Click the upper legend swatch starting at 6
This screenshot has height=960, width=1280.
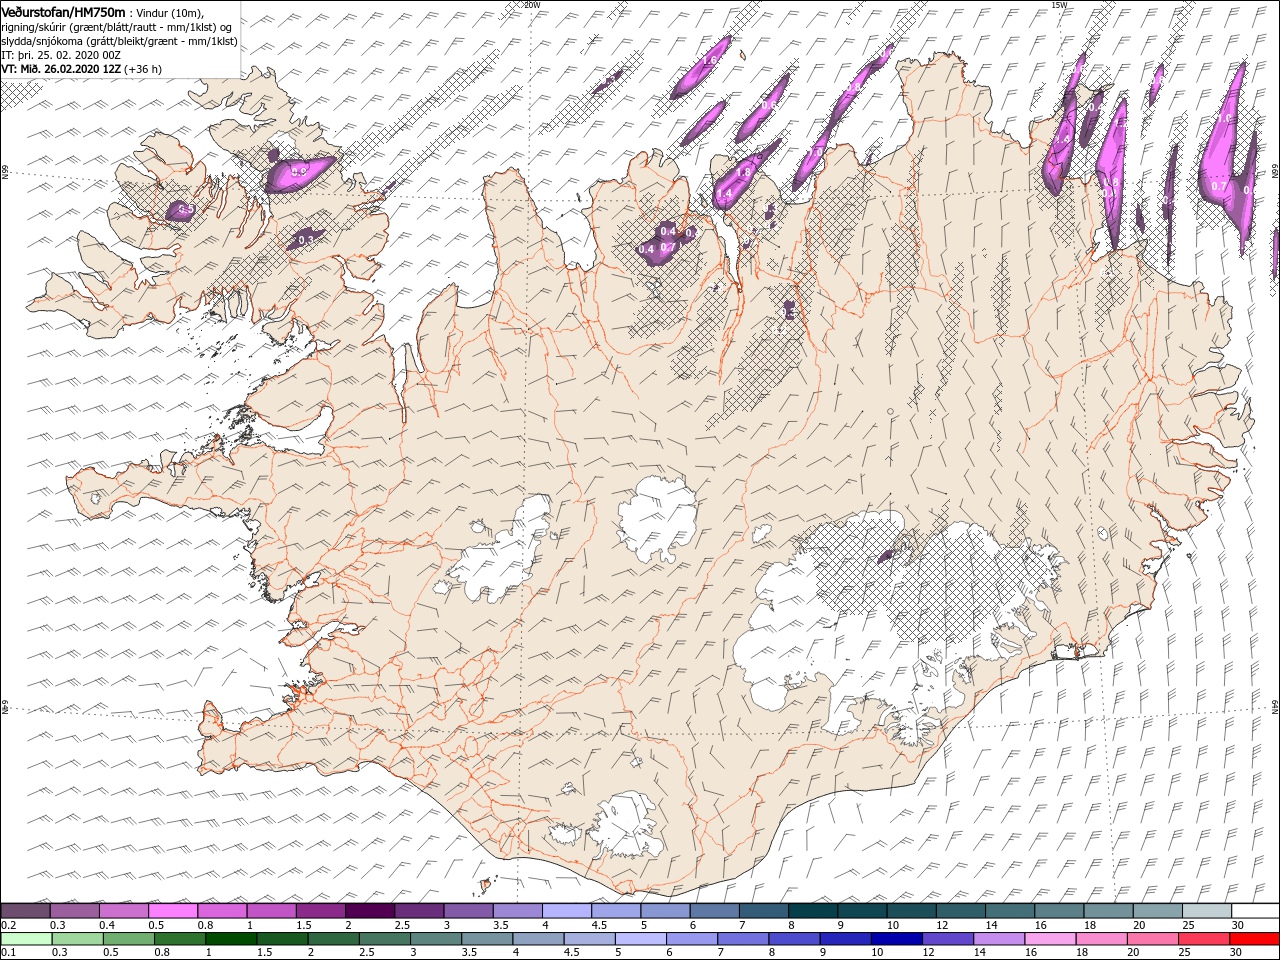(x=713, y=911)
